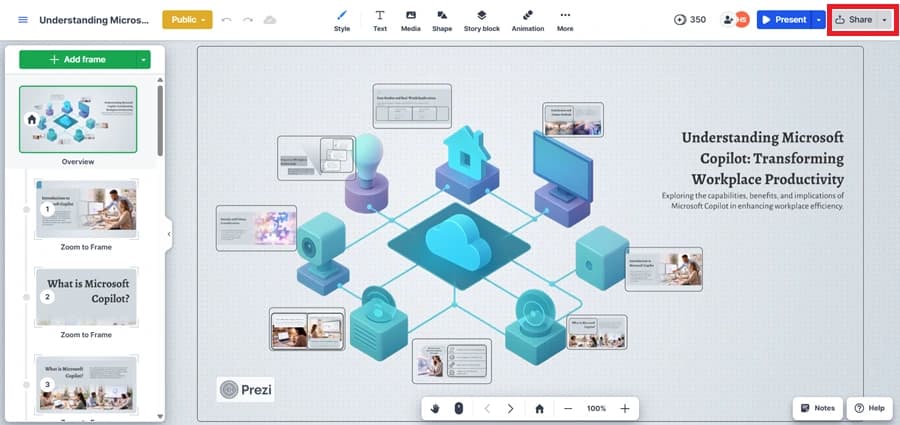This screenshot has width=900, height=425.
Task: Click the 100% zoom level
Action: [596, 408]
